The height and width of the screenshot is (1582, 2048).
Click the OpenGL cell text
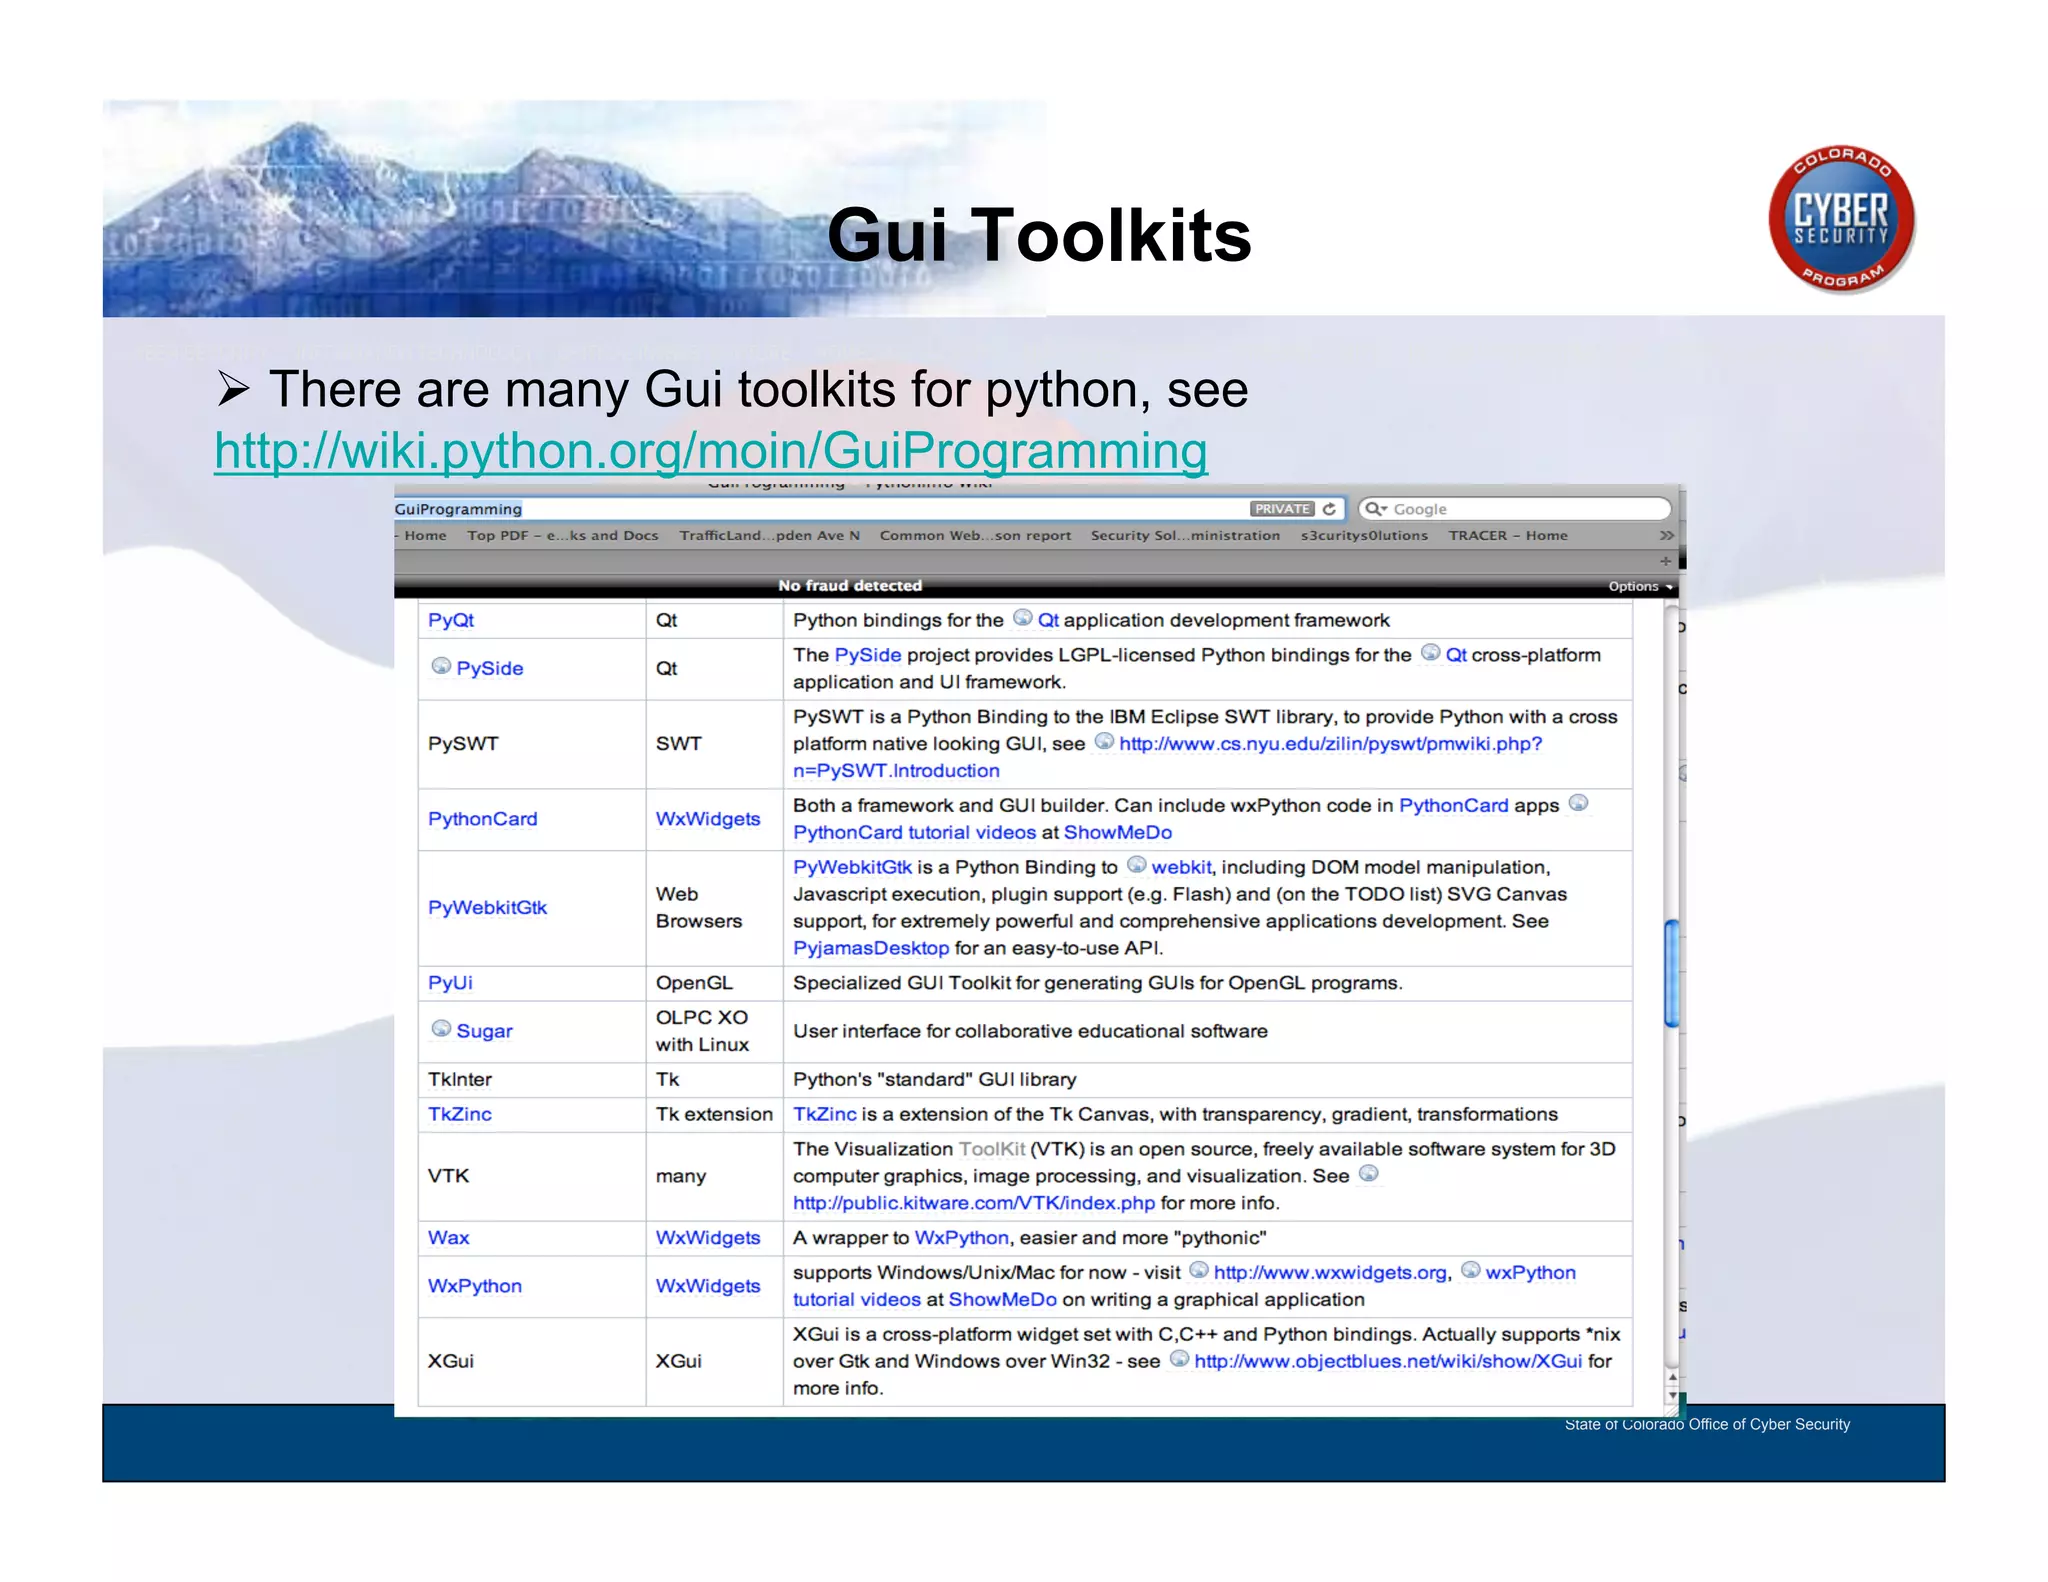tap(694, 983)
